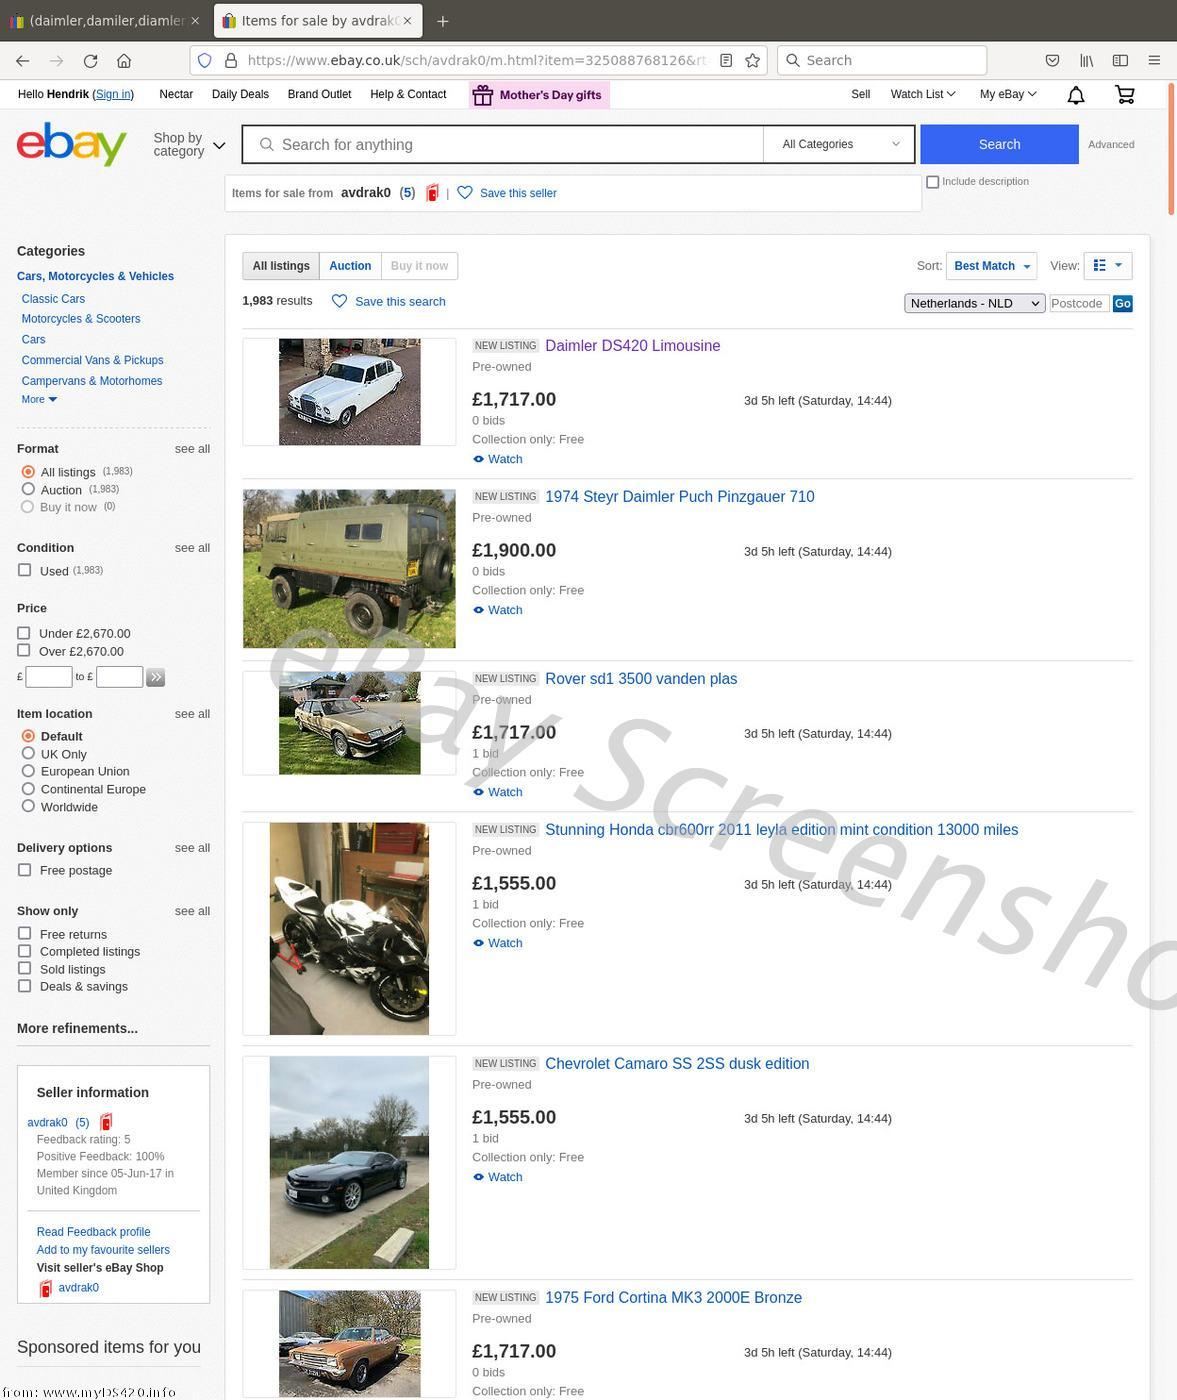Click the Camaro SS listing thumbnail
The width and height of the screenshot is (1177, 1400).
pyautogui.click(x=349, y=1163)
